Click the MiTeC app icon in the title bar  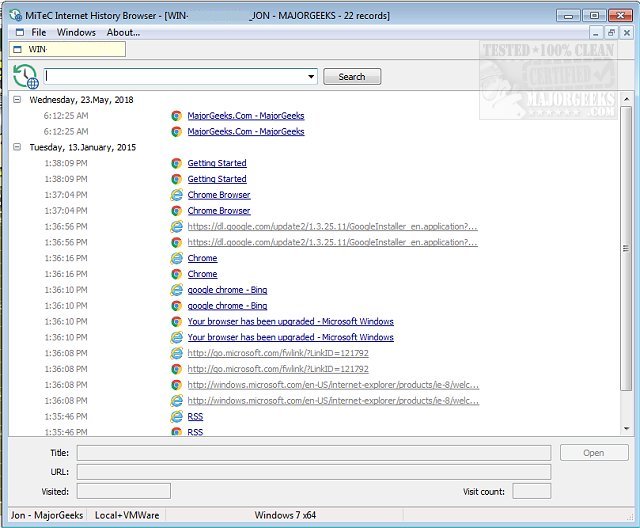16,16
